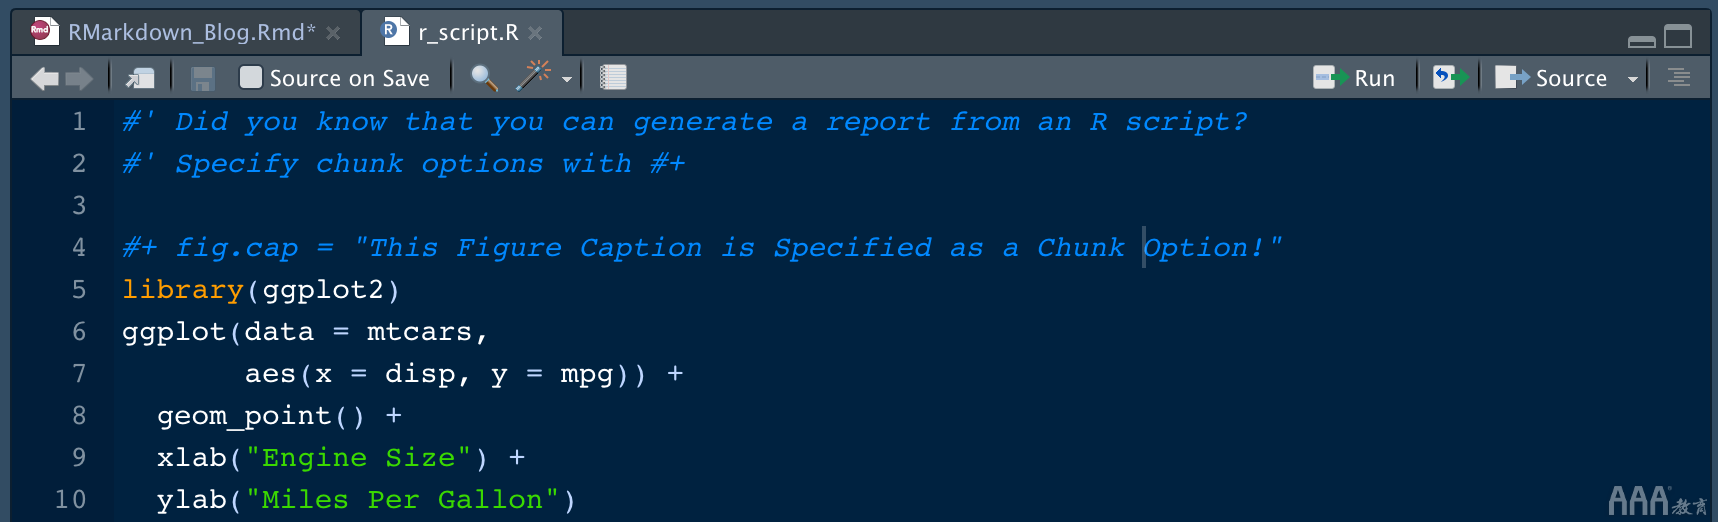The image size is (1718, 522).
Task: Expand the code tools dropdown arrow
Action: point(567,78)
